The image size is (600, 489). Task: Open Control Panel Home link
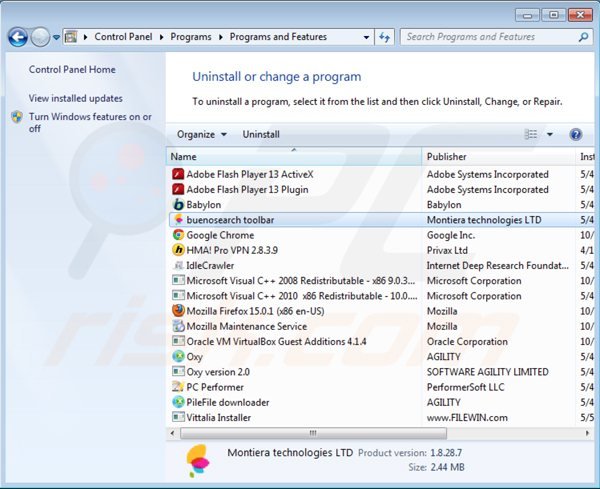click(x=72, y=69)
